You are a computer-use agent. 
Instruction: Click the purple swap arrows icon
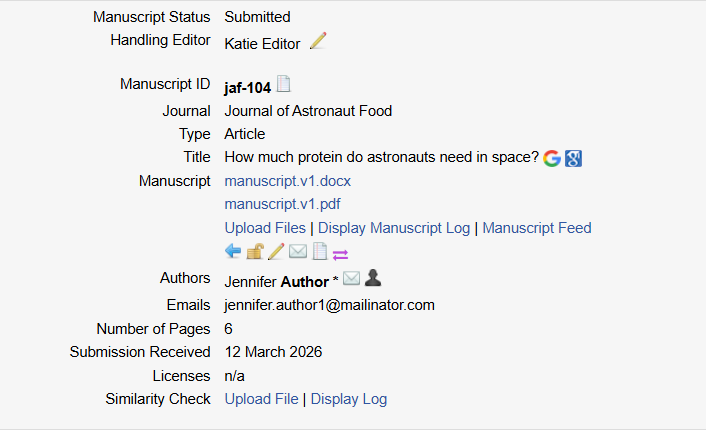click(x=340, y=253)
